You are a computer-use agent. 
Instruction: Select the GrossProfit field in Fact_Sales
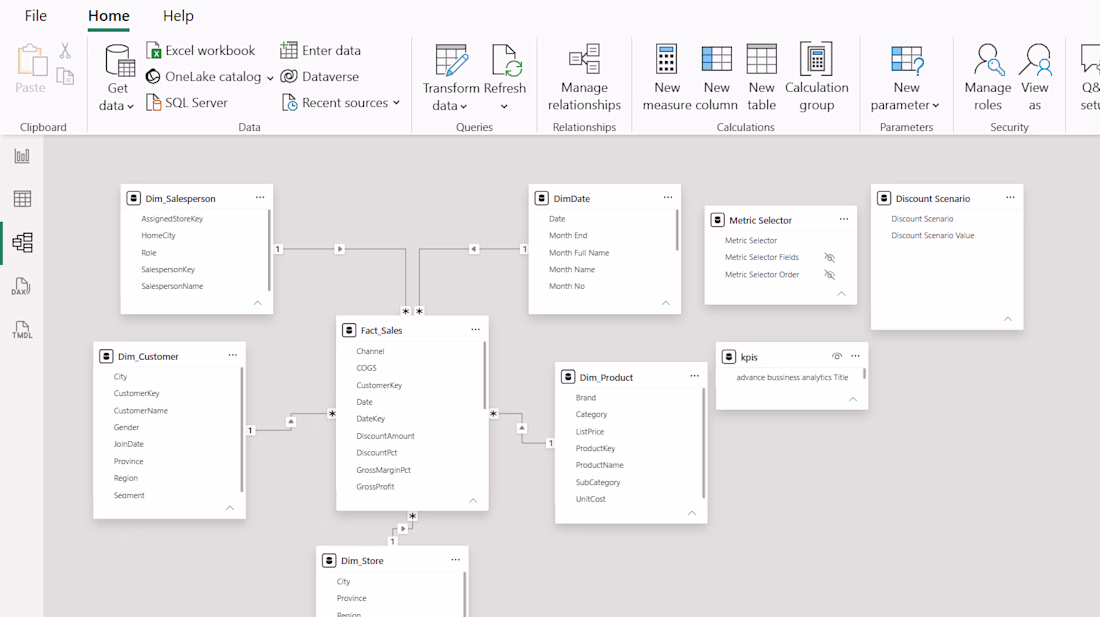375,487
